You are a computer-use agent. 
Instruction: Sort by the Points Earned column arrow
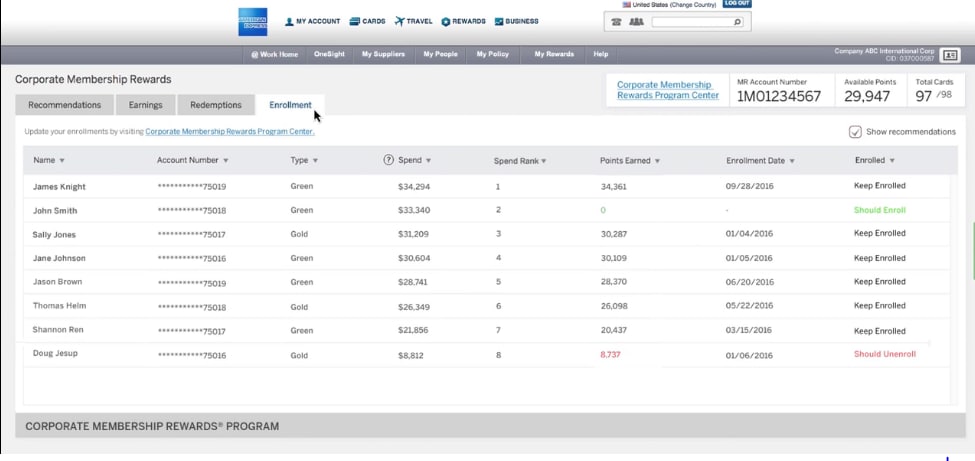(x=657, y=161)
